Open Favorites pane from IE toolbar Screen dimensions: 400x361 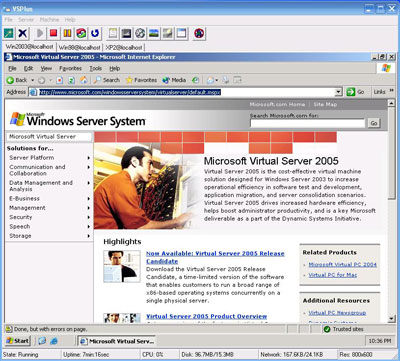pos(141,80)
